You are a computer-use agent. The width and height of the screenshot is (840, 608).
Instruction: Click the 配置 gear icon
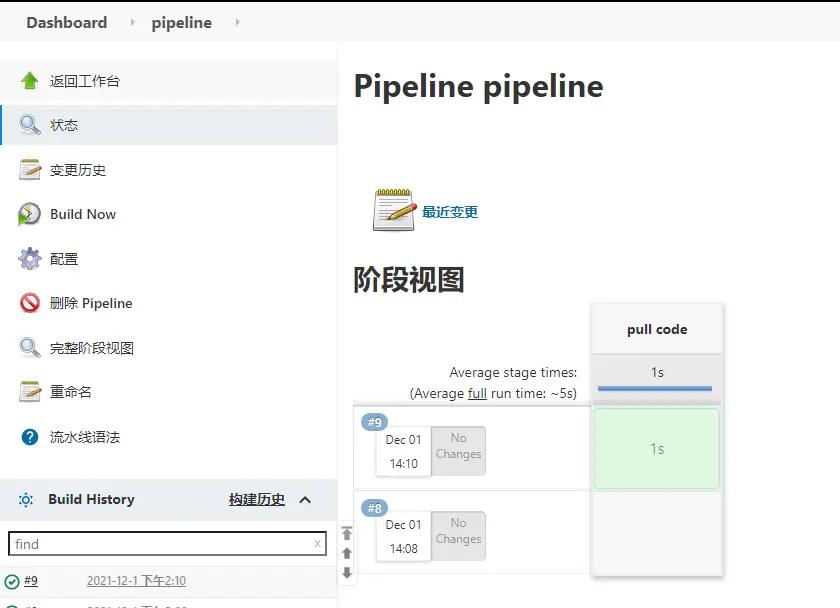pos(30,259)
